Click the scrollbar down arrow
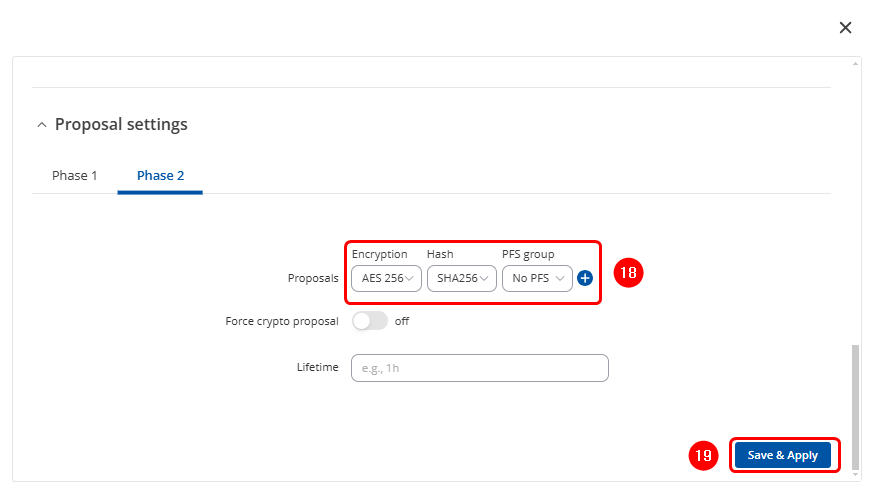The image size is (869, 494). click(x=855, y=474)
